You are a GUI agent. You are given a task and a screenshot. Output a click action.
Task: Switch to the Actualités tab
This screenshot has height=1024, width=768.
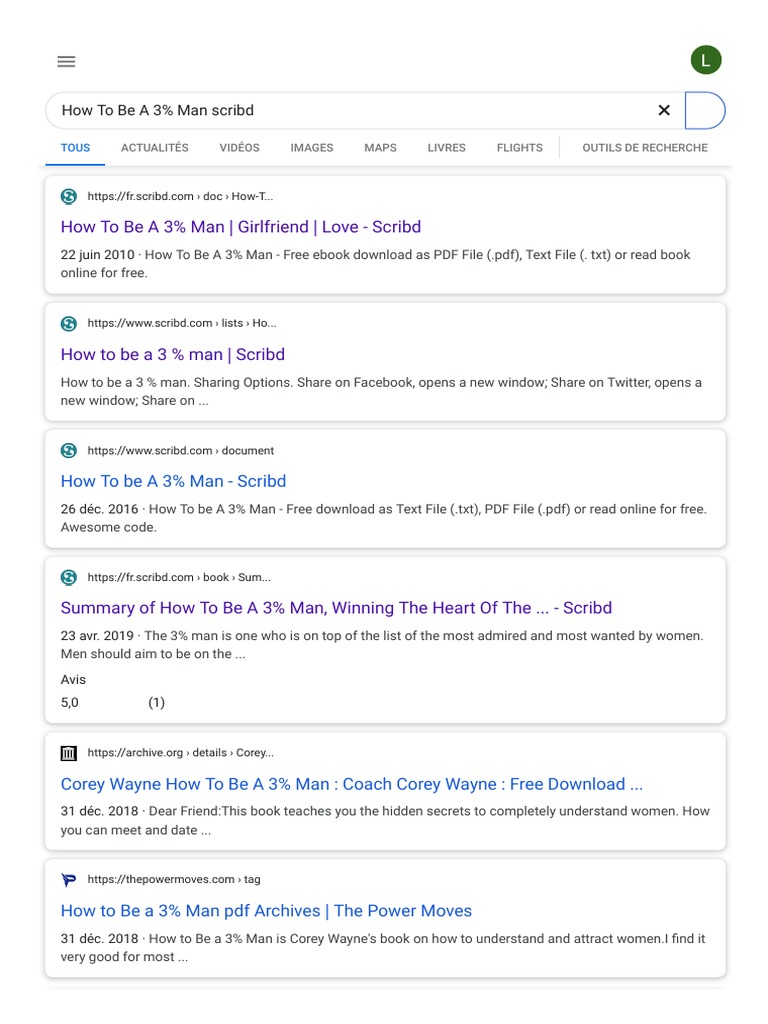tap(154, 148)
